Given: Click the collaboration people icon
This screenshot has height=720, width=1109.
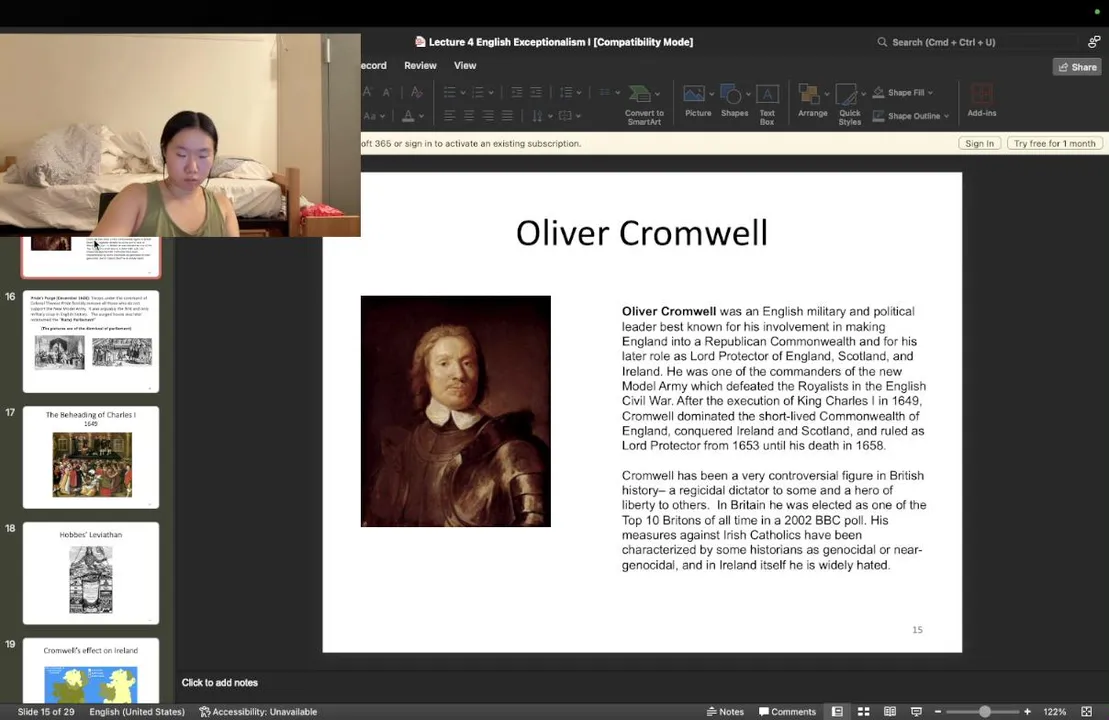Looking at the screenshot, I should (1093, 42).
